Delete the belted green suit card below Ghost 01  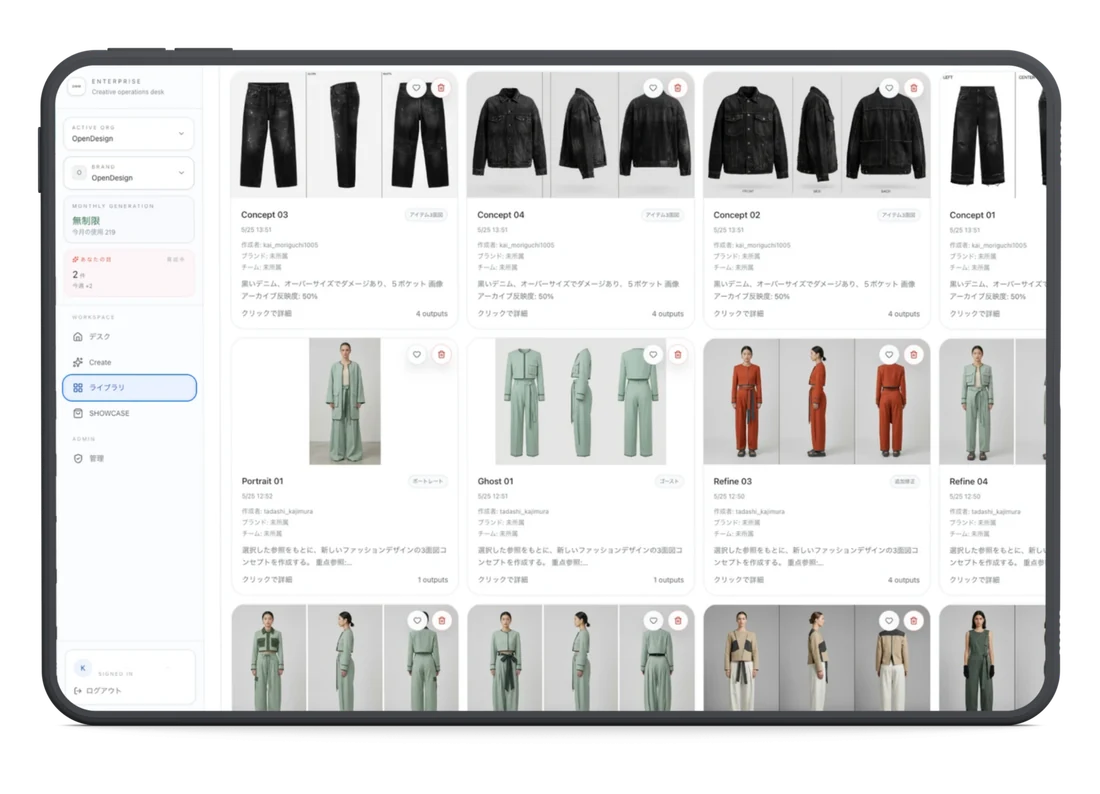point(678,620)
